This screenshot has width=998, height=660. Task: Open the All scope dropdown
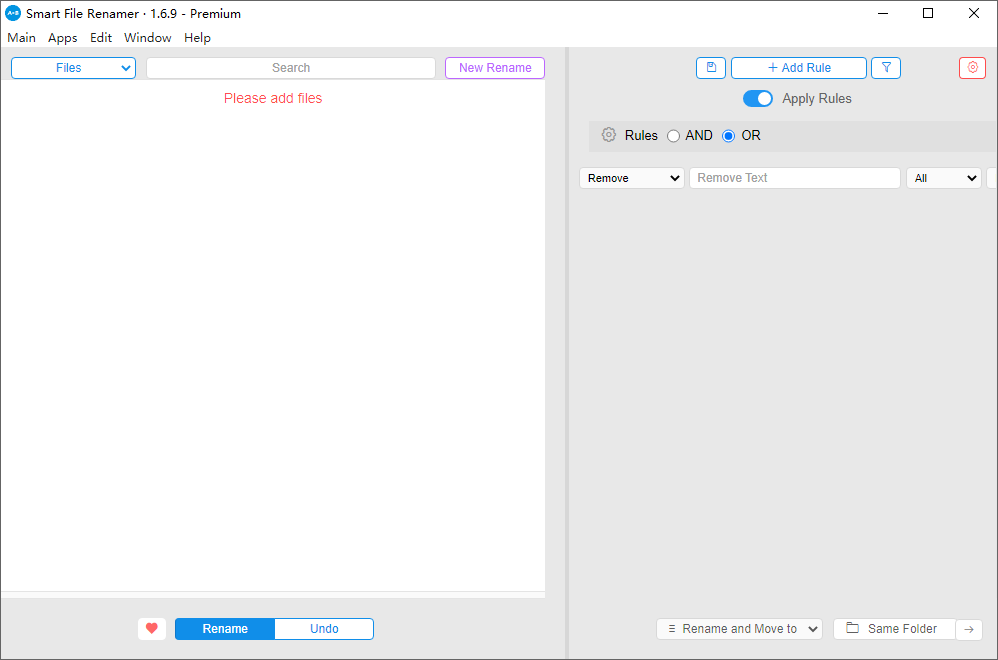point(945,178)
